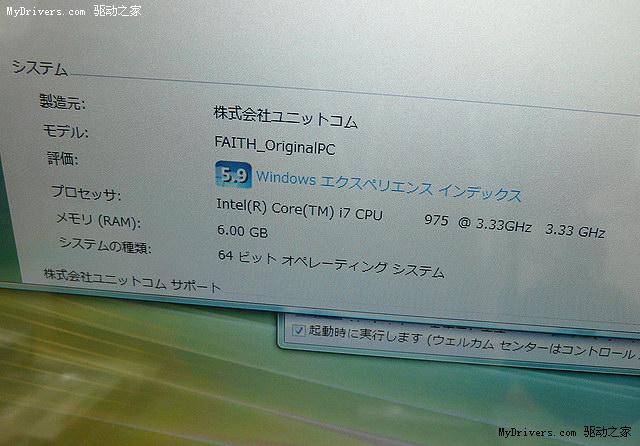Select the 64 ビット オペレーティング システム text

pyautogui.click(x=331, y=264)
